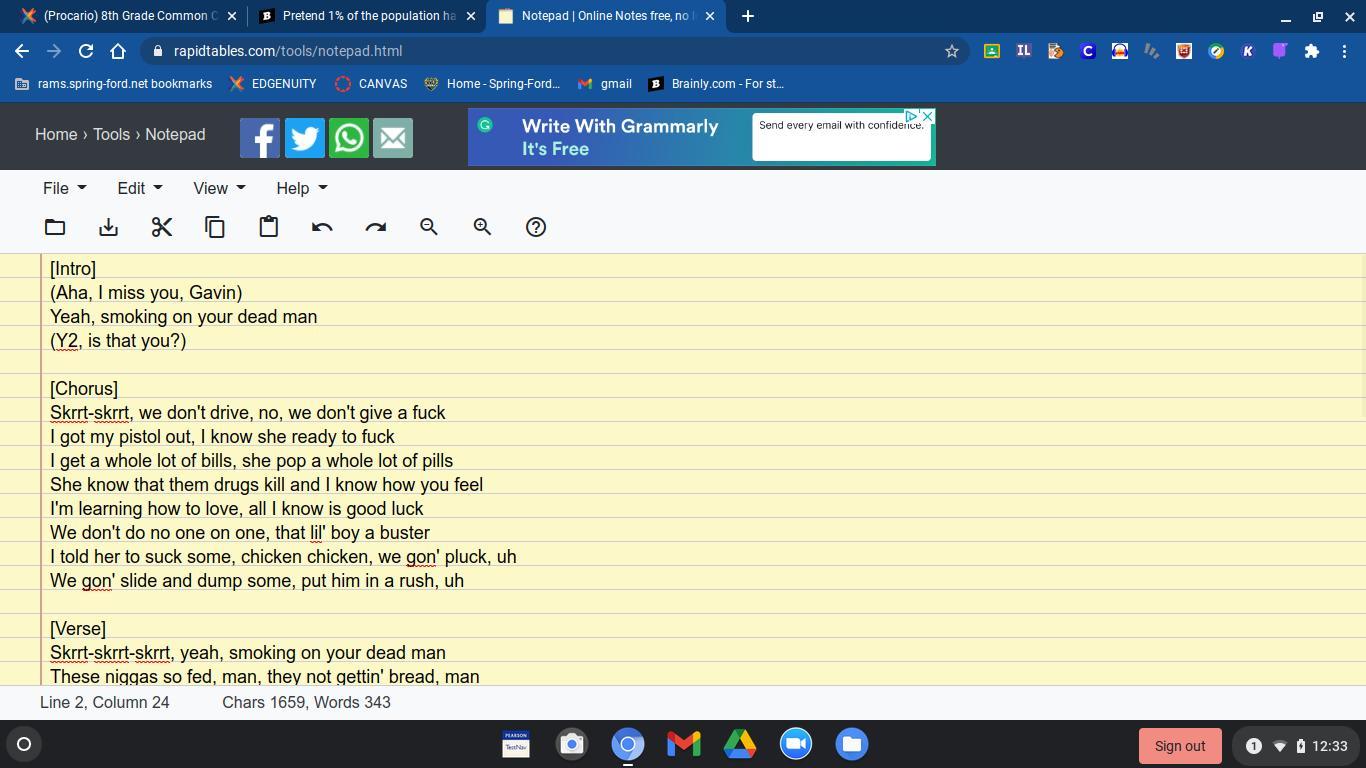Viewport: 1366px width, 768px height.
Task: Click the [Chorus] heading line
Action: point(84,389)
